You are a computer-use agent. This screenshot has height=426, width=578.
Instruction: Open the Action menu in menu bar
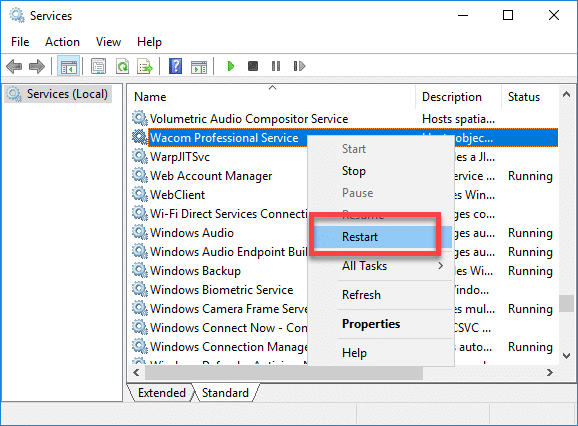[x=62, y=42]
